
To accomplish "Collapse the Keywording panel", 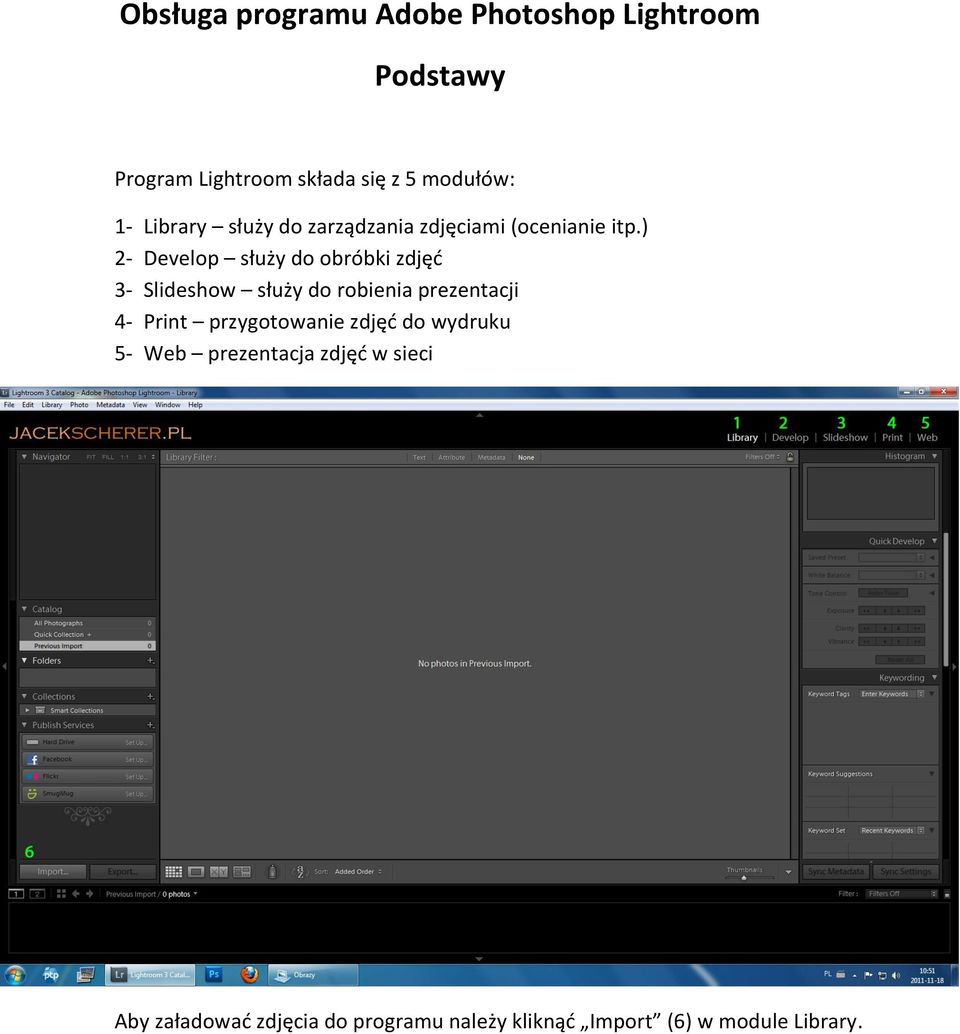I will [934, 677].
